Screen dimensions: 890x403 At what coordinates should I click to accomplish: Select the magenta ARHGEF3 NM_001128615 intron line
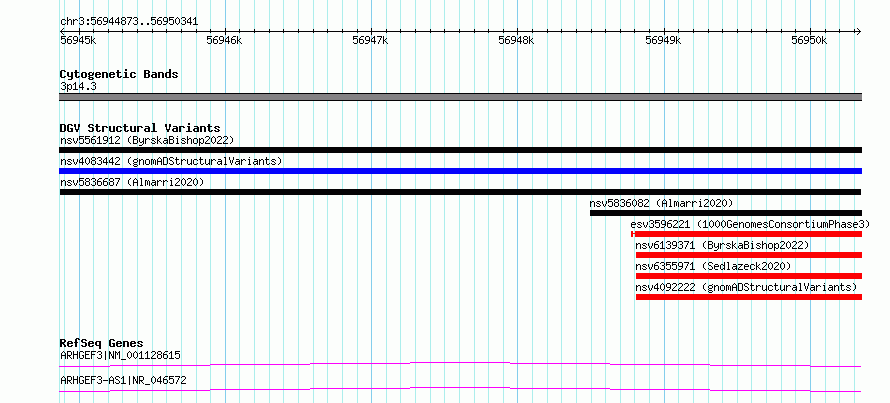coord(460,364)
